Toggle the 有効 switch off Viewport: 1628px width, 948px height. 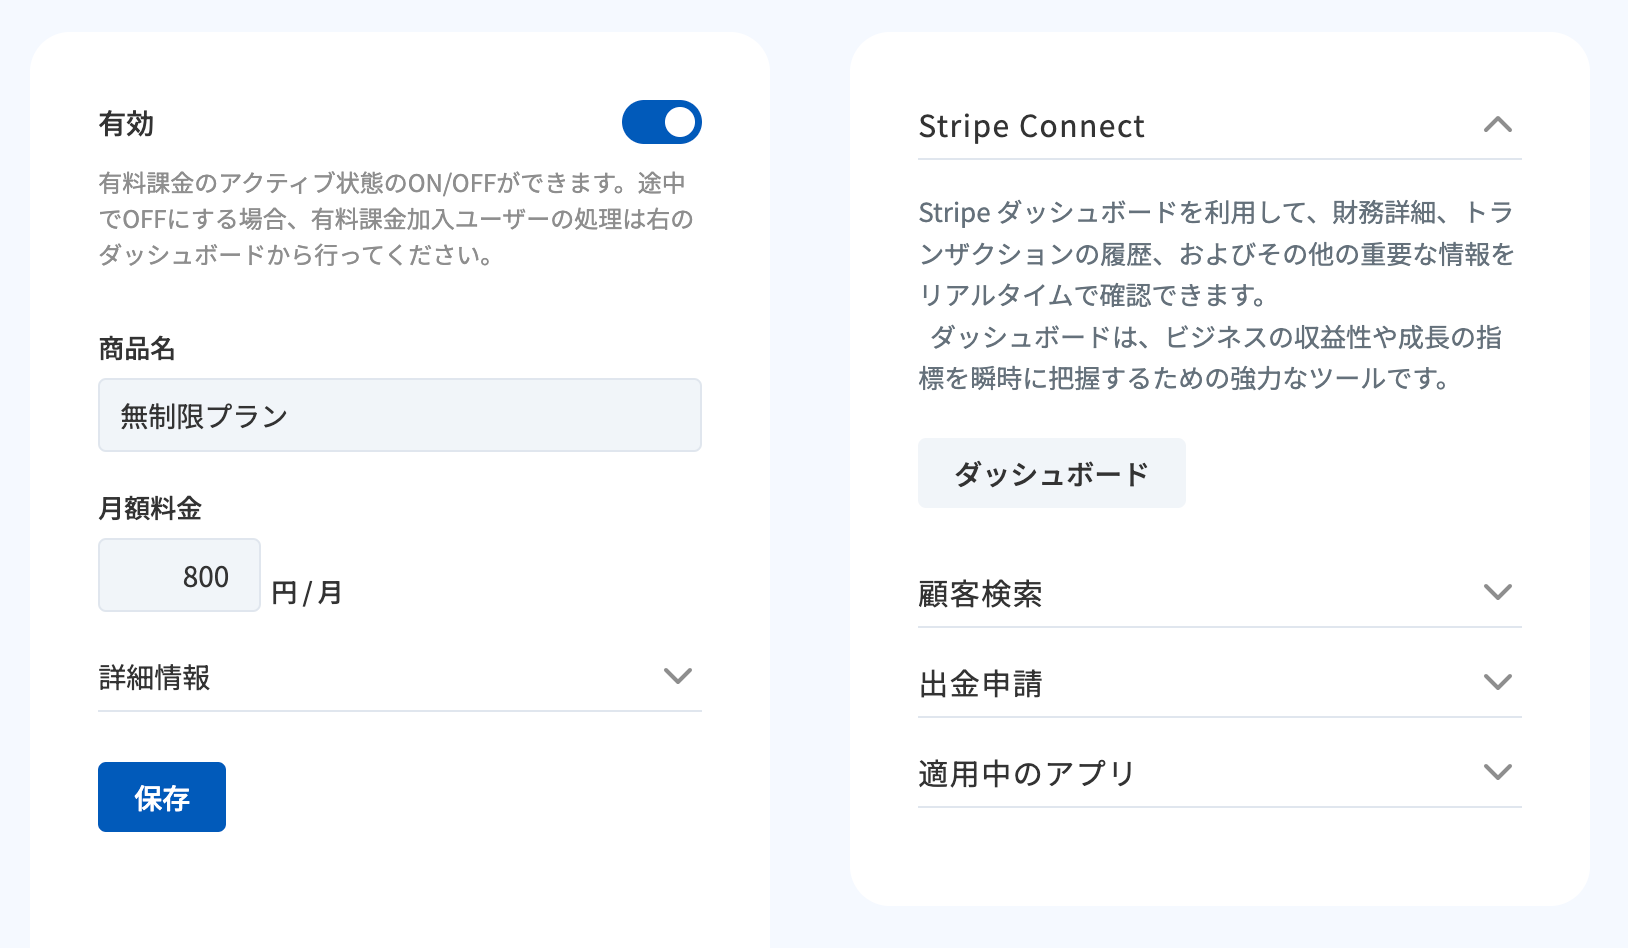point(661,122)
